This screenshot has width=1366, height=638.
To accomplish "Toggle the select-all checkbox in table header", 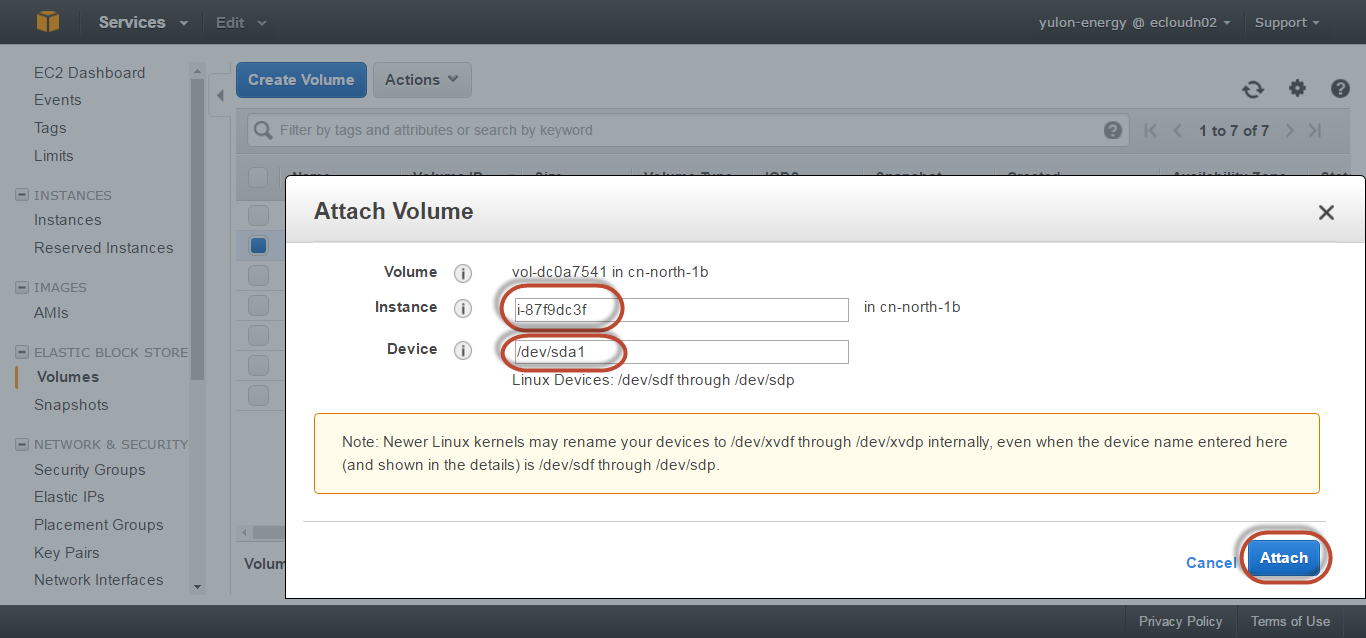I will 258,178.
